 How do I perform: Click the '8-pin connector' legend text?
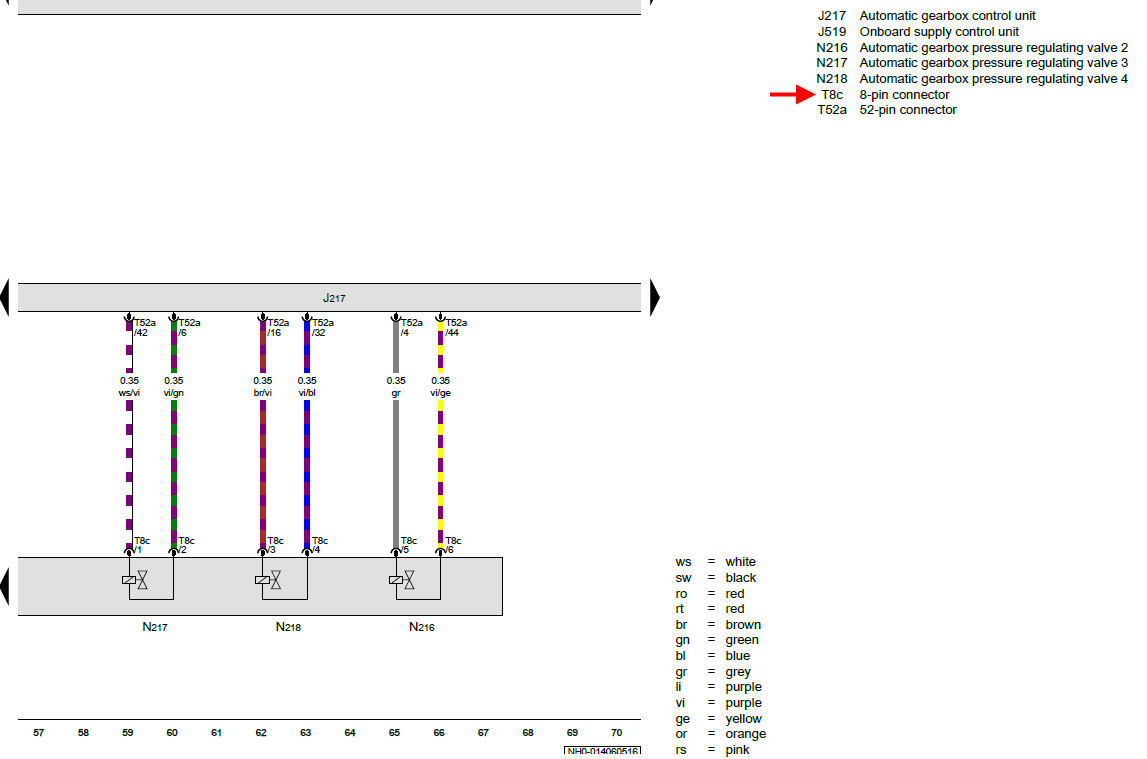pyautogui.click(x=904, y=95)
